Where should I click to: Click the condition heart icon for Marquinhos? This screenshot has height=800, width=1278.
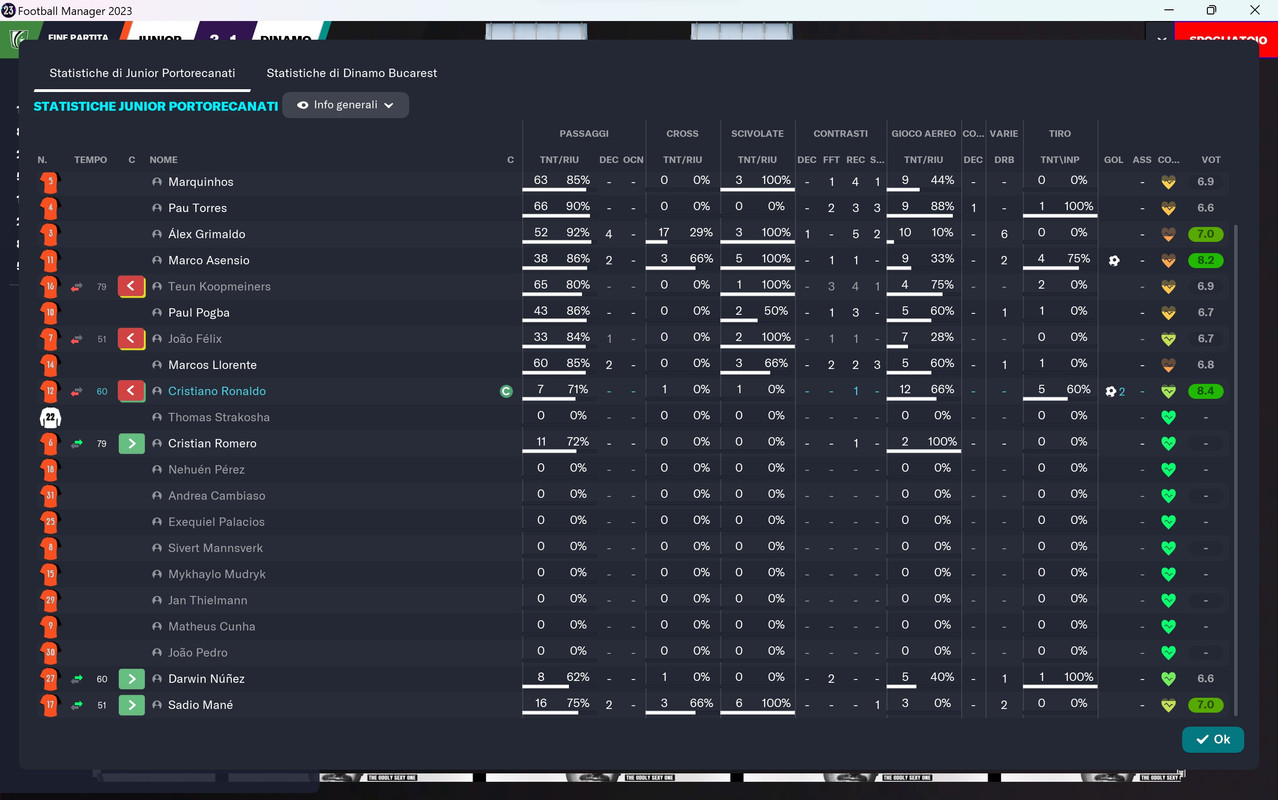click(1167, 182)
